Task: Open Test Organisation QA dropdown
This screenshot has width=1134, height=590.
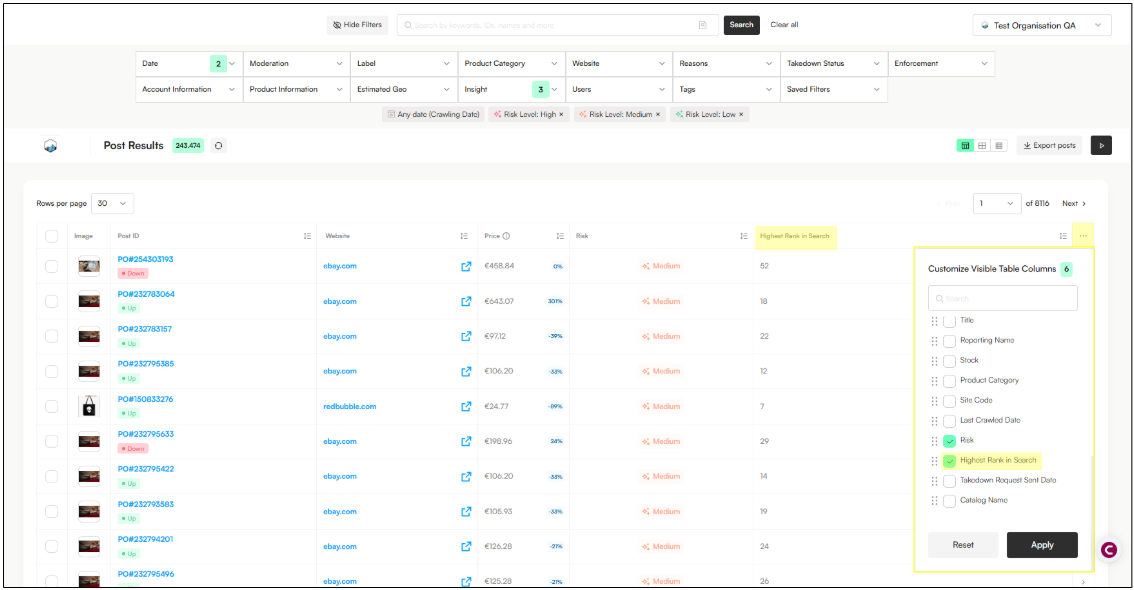Action: pyautogui.click(x=1041, y=25)
